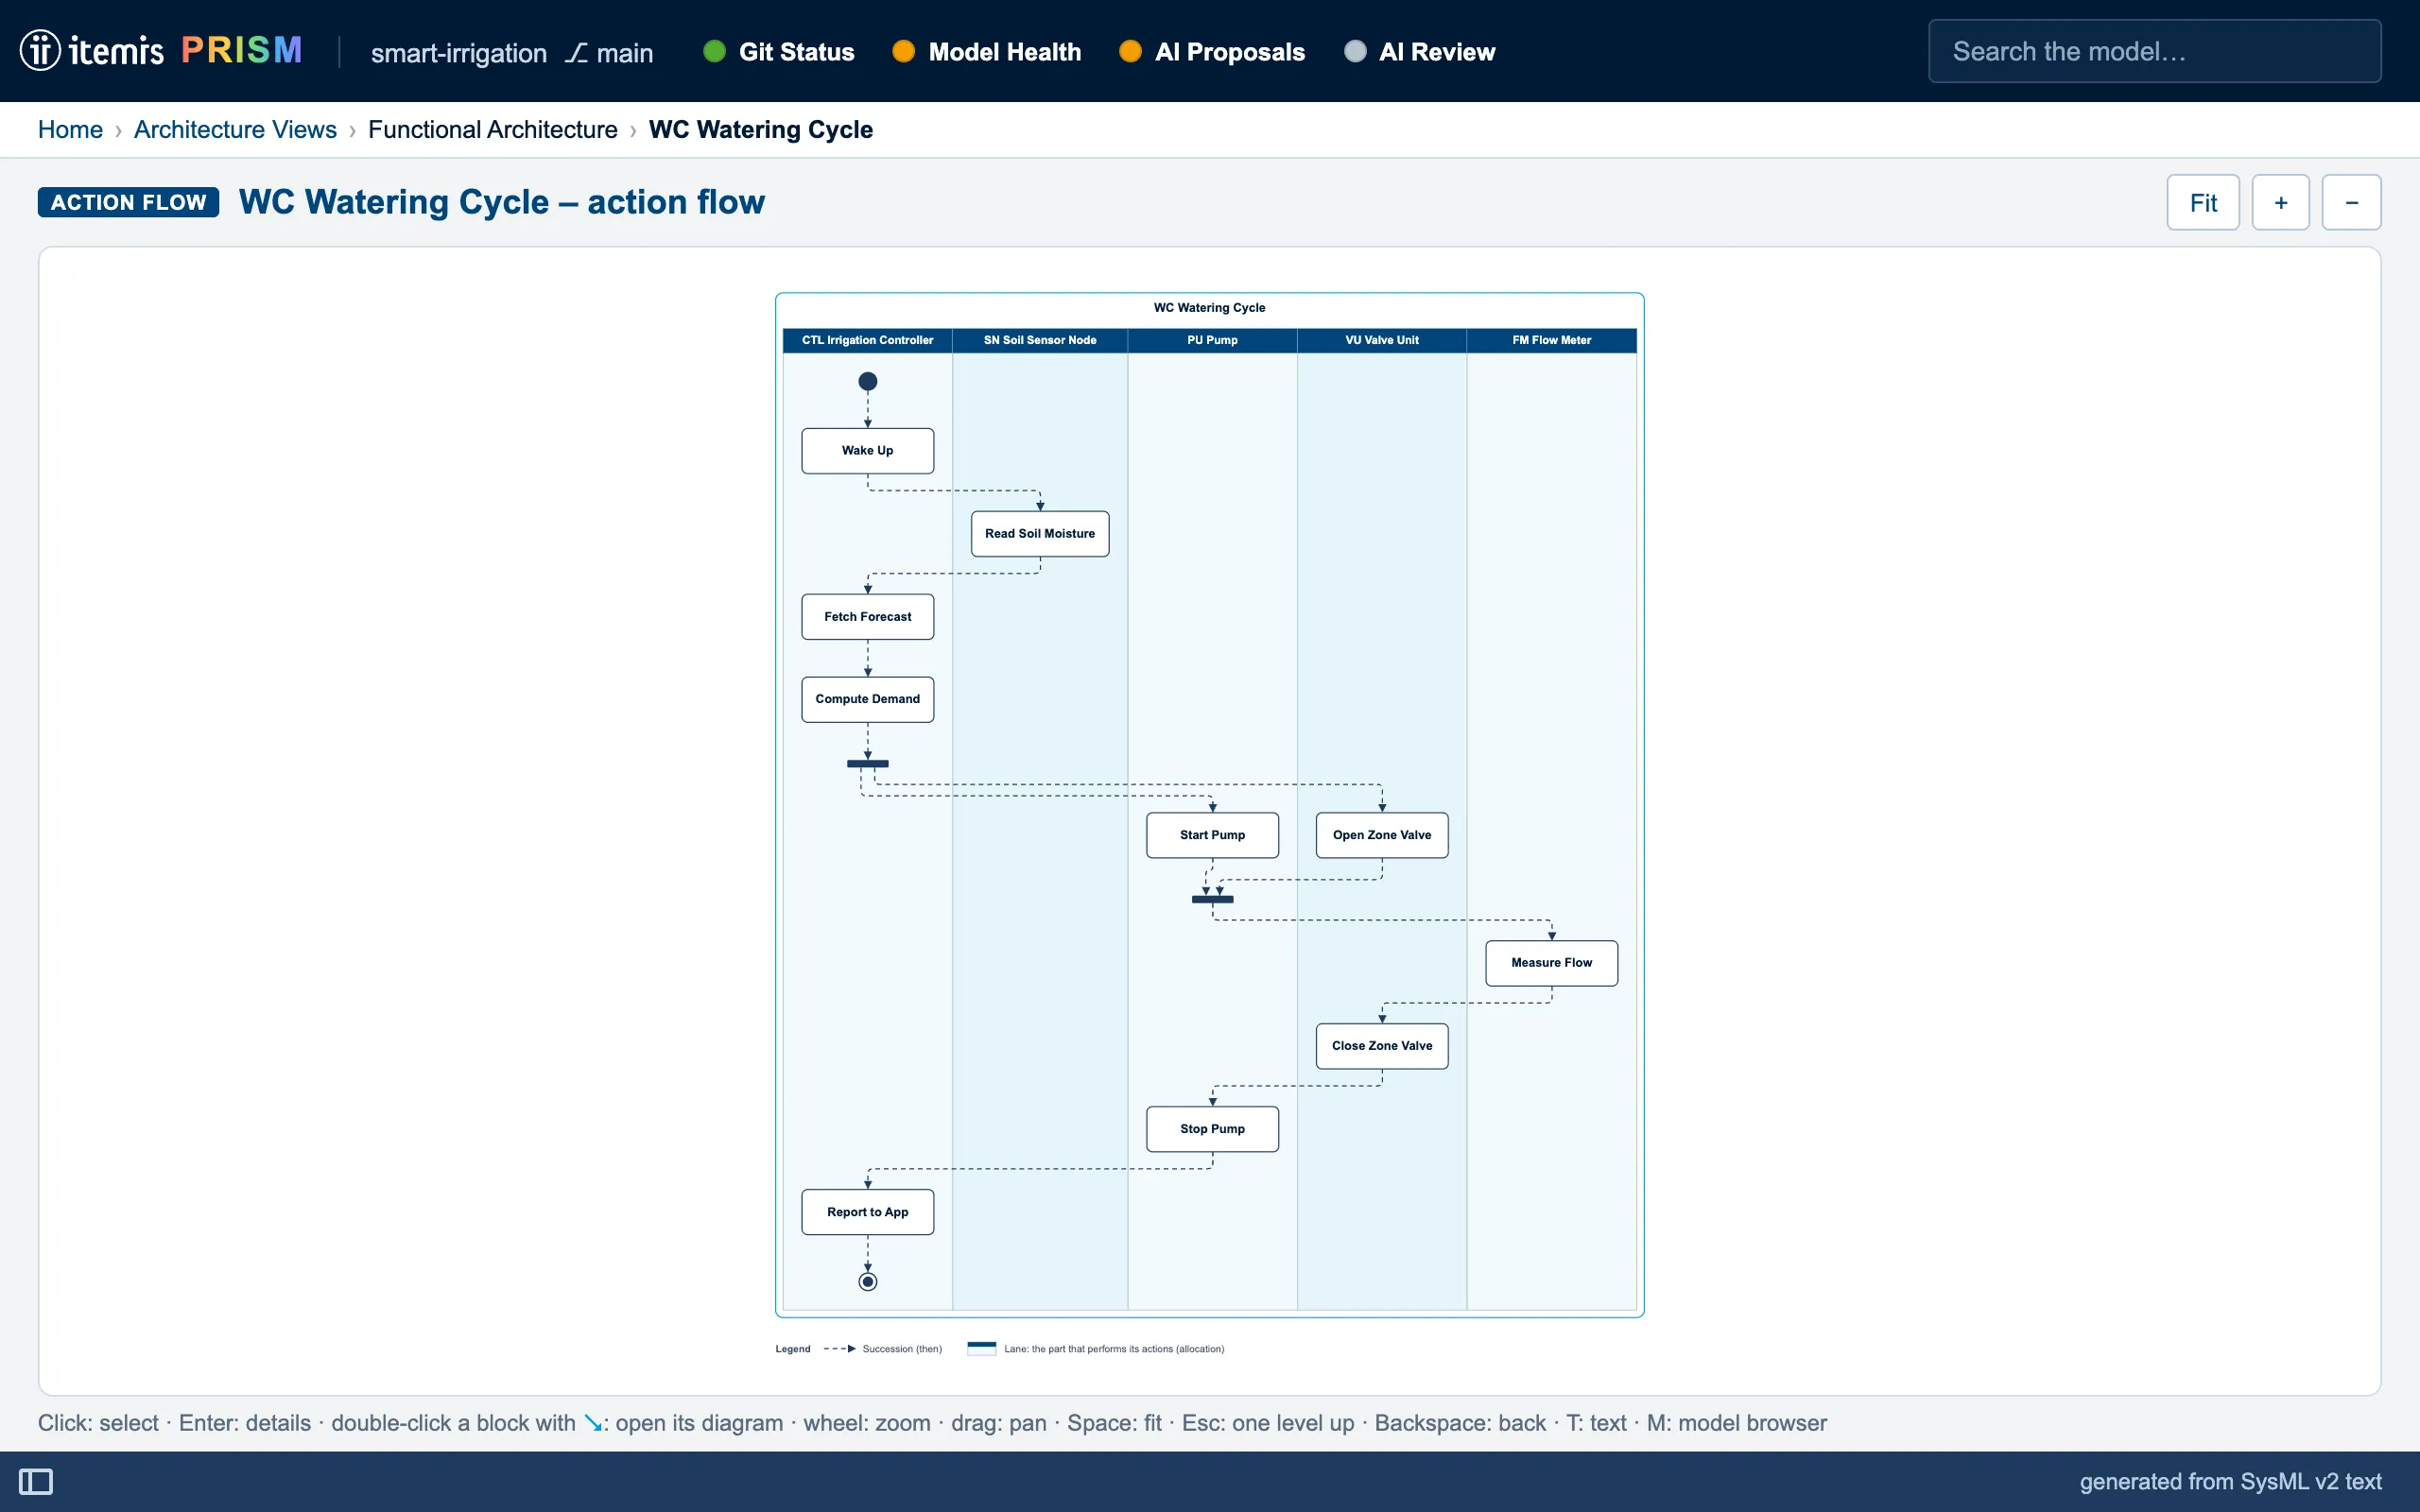Screen dimensions: 2420x1512
Task: Click FM Flow Meter lane header
Action: (1552, 340)
